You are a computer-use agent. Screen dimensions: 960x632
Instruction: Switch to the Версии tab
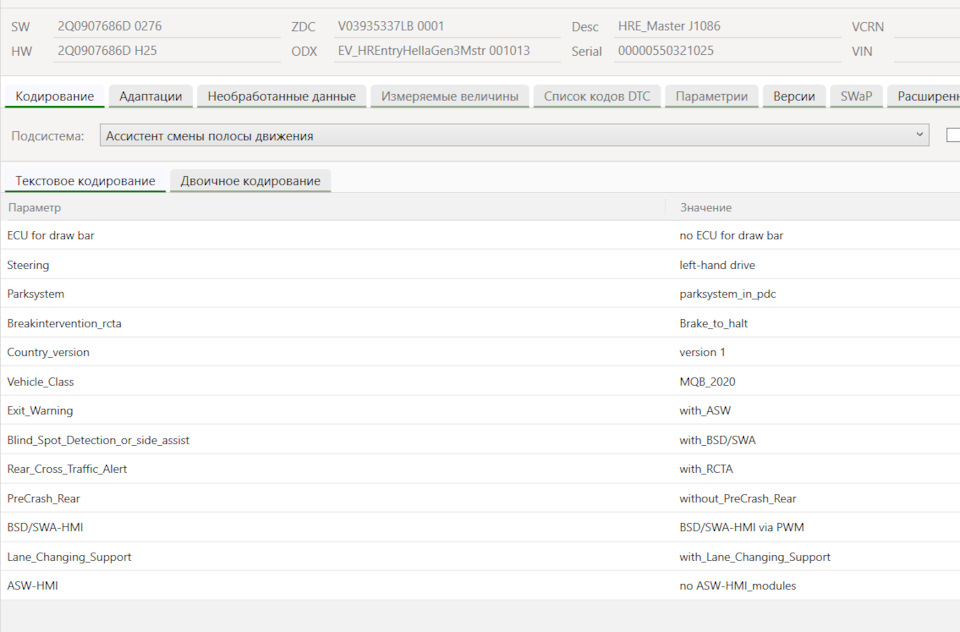(x=794, y=96)
